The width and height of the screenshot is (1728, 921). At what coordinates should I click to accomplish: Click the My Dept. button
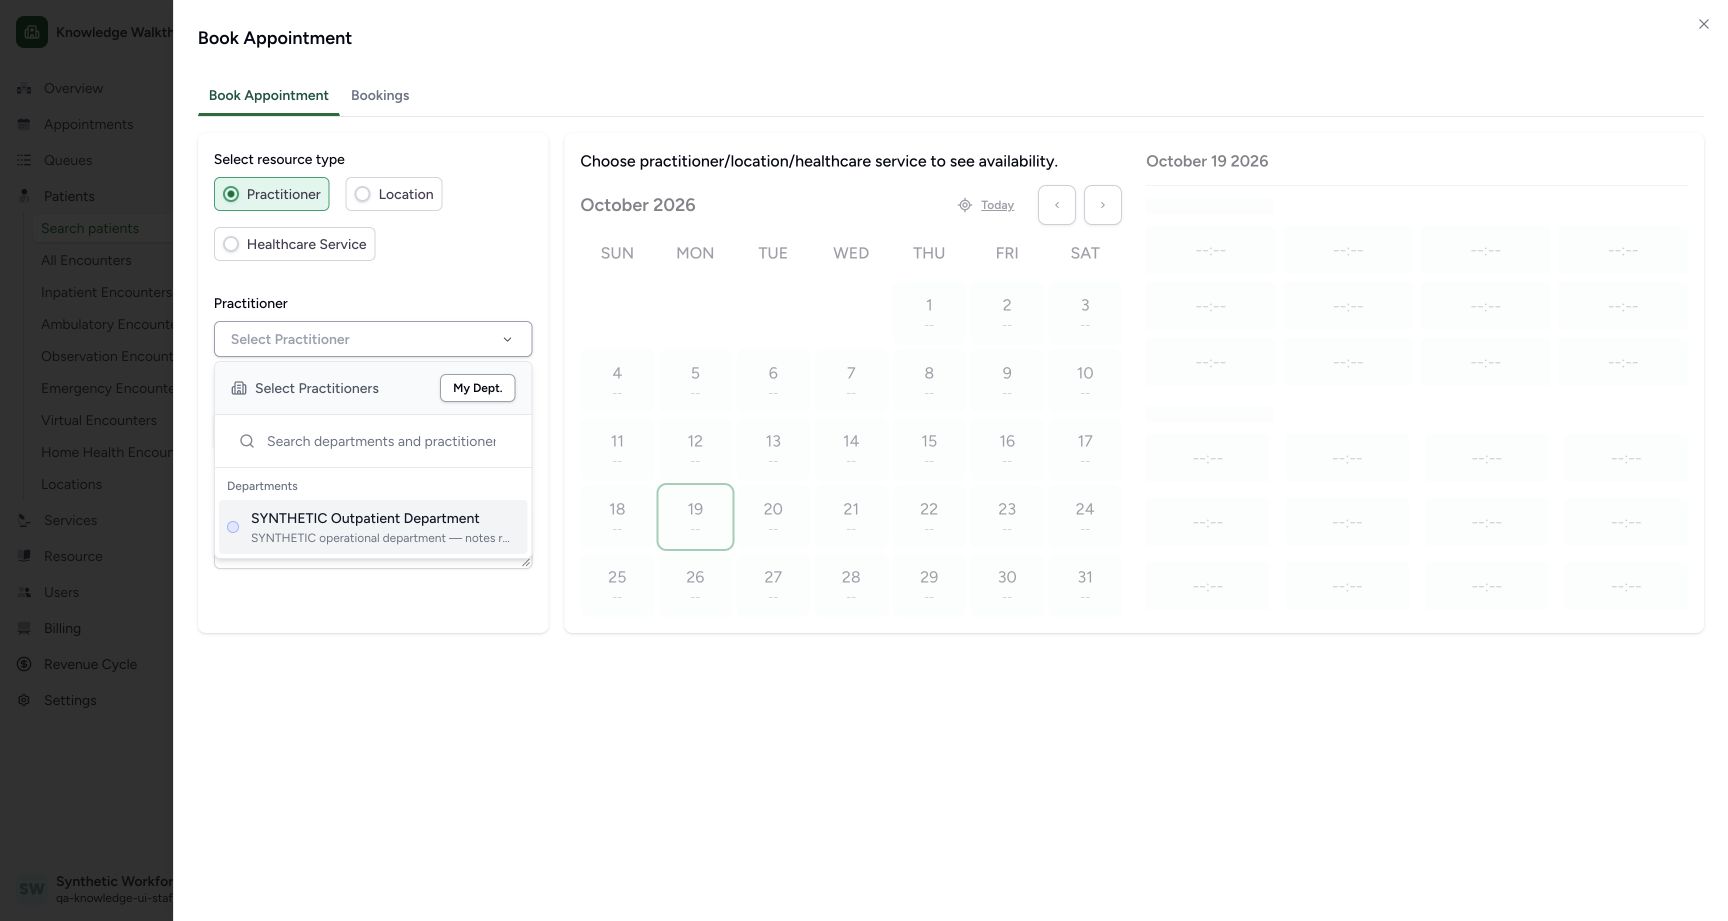pyautogui.click(x=478, y=388)
